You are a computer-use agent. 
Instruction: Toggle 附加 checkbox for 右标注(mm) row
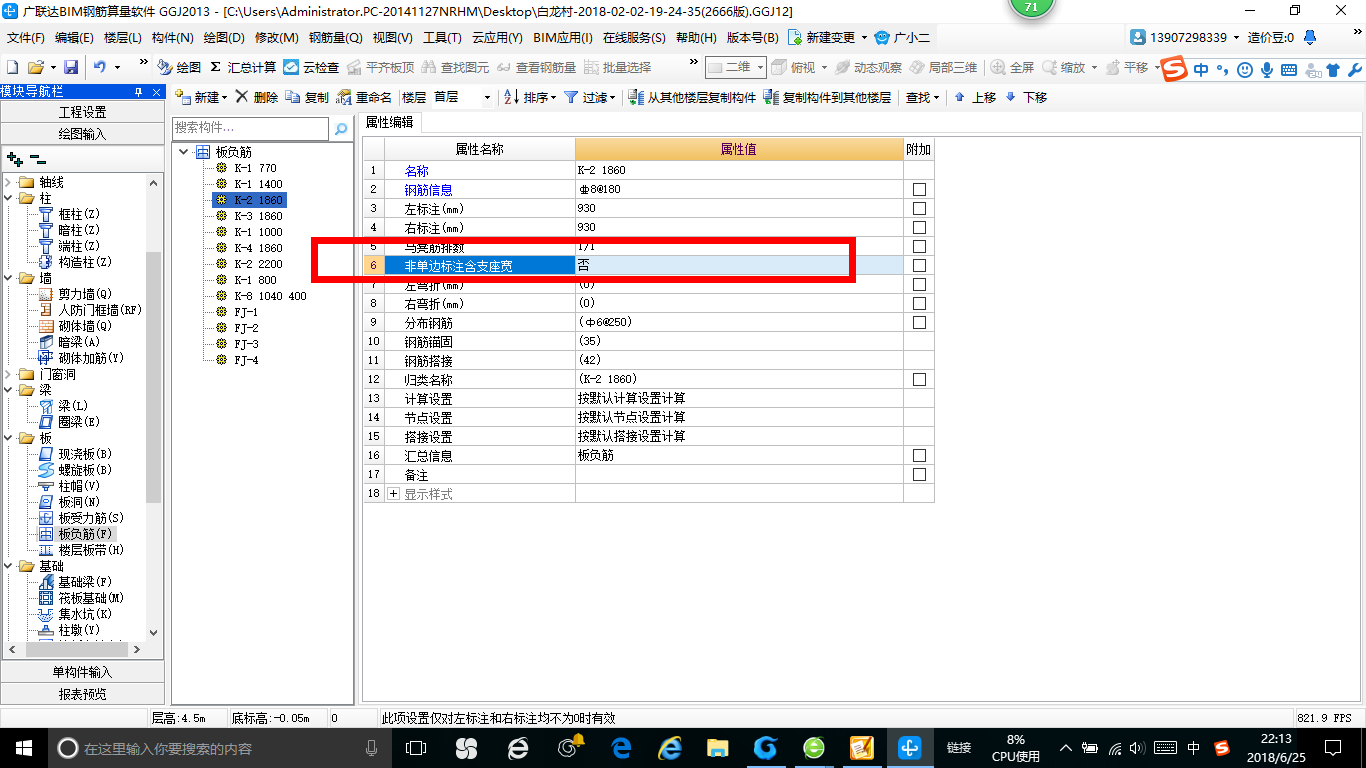tap(919, 228)
